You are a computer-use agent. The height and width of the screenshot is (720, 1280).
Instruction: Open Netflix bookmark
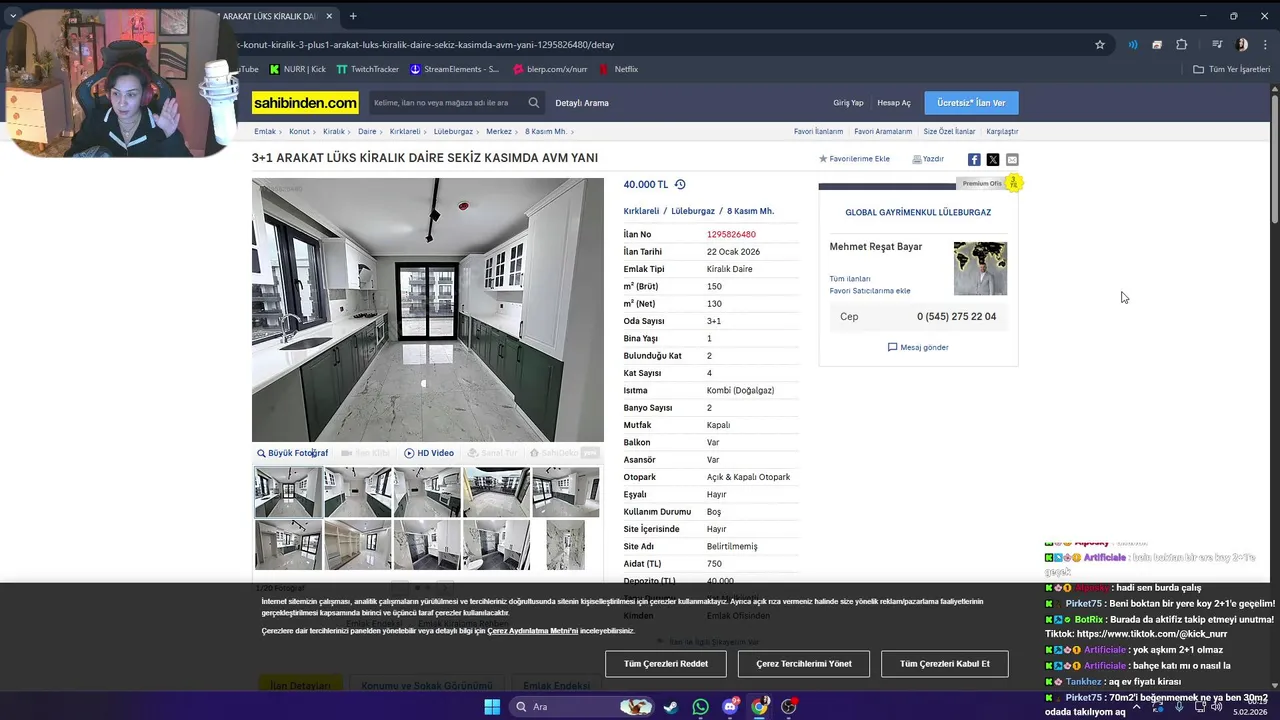(618, 70)
